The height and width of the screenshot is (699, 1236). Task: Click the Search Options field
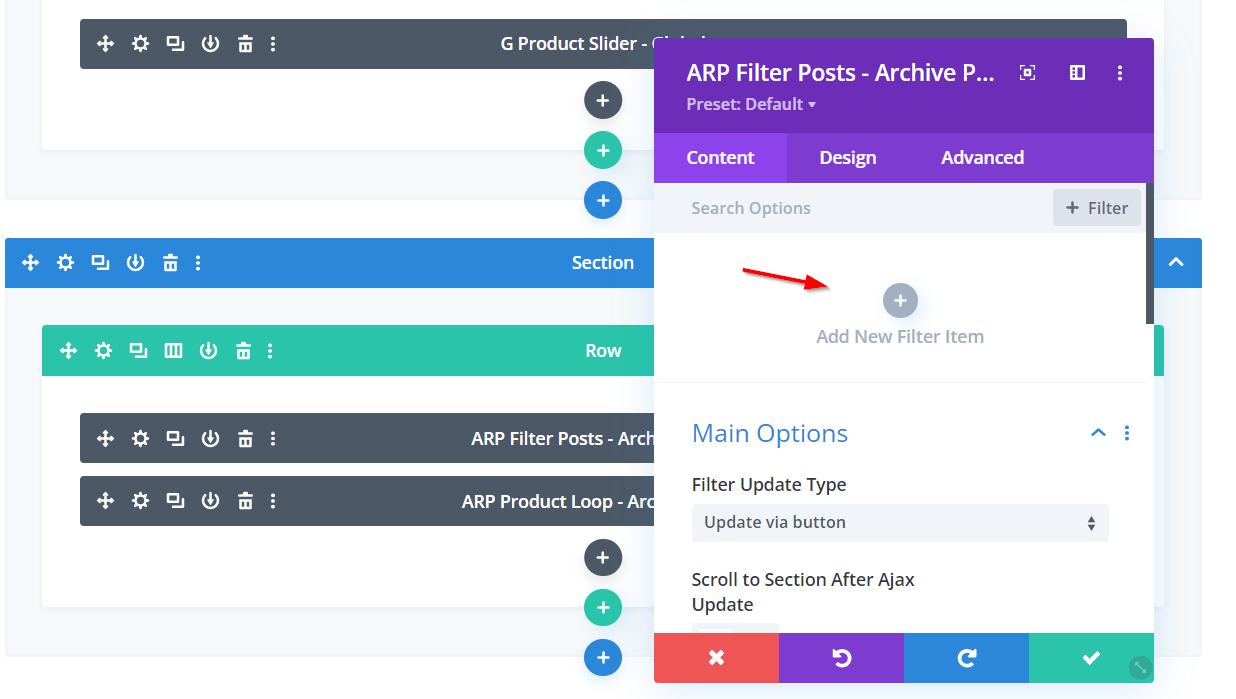pyautogui.click(x=850, y=208)
